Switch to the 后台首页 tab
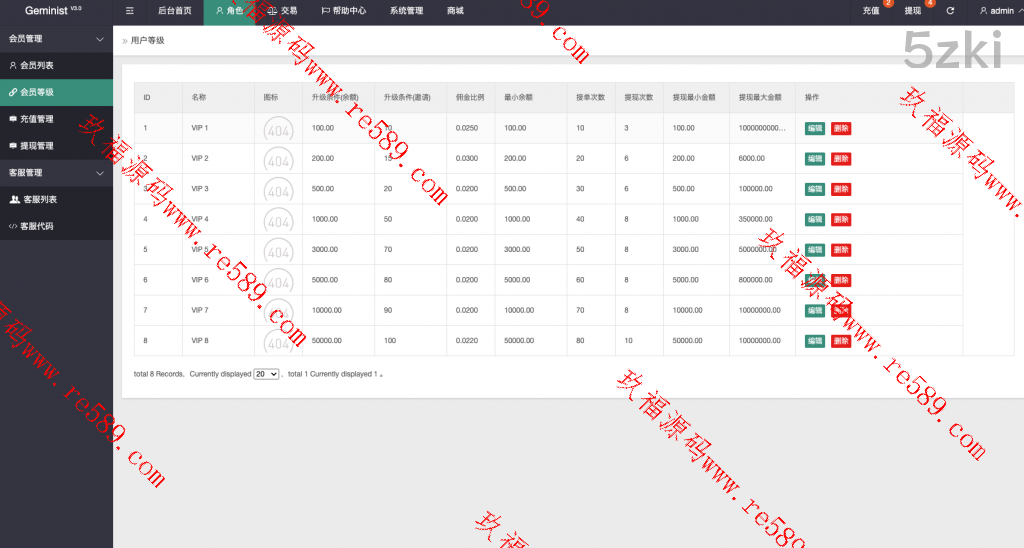Viewport: 1024px width, 548px height. point(175,11)
